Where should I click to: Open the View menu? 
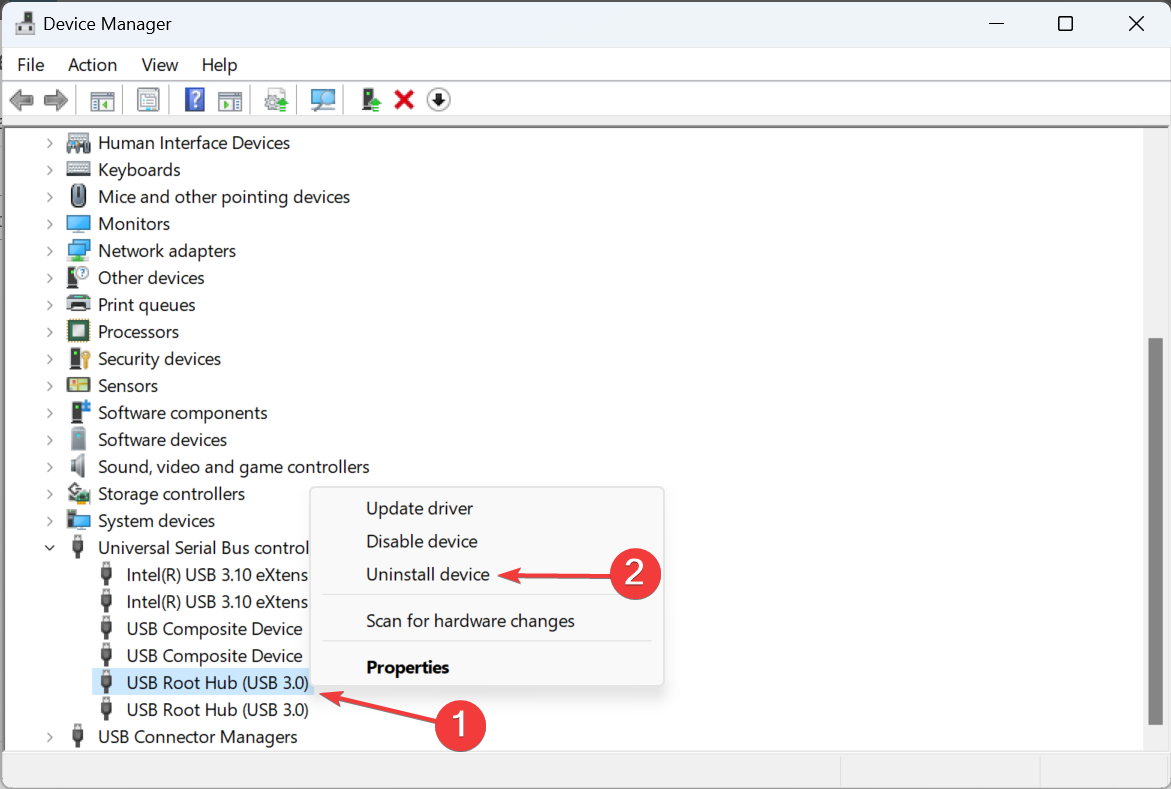click(160, 65)
